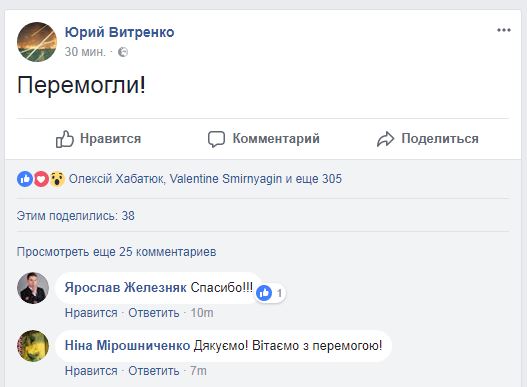Viewport: 527px width, 387px height.
Task: Click the red heart Love reaction icon
Action: click(41, 179)
